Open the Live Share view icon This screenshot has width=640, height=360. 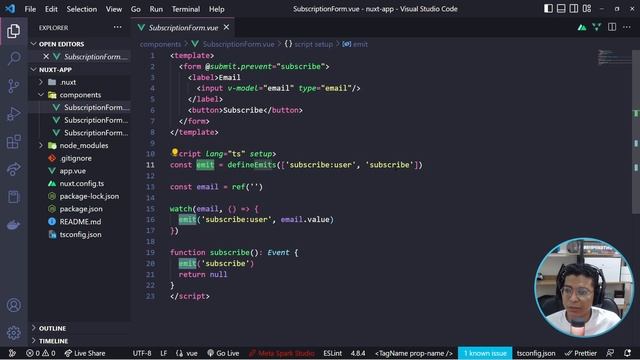click(x=13, y=169)
